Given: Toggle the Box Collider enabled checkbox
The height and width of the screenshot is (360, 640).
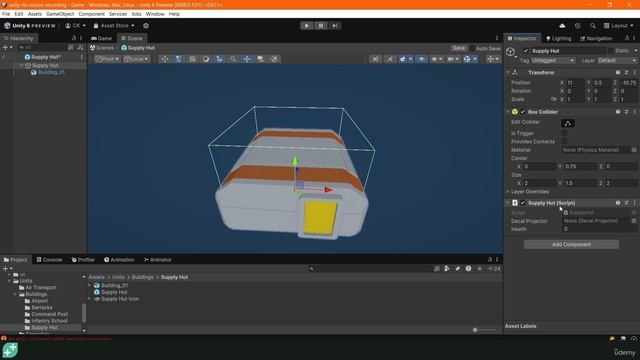Looking at the screenshot, I should point(523,112).
